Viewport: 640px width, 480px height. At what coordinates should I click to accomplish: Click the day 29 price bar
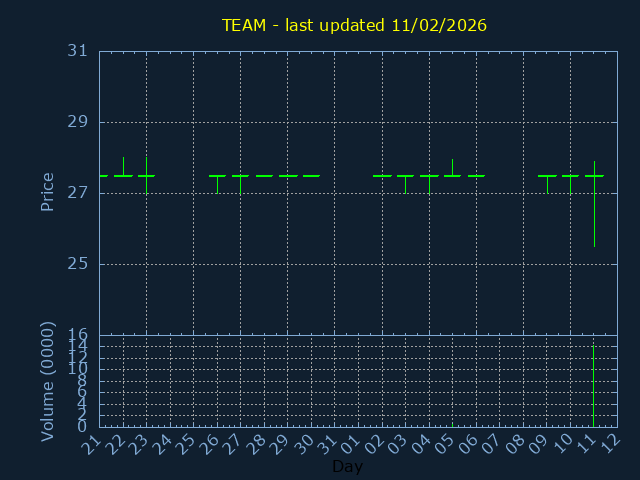tap(288, 176)
